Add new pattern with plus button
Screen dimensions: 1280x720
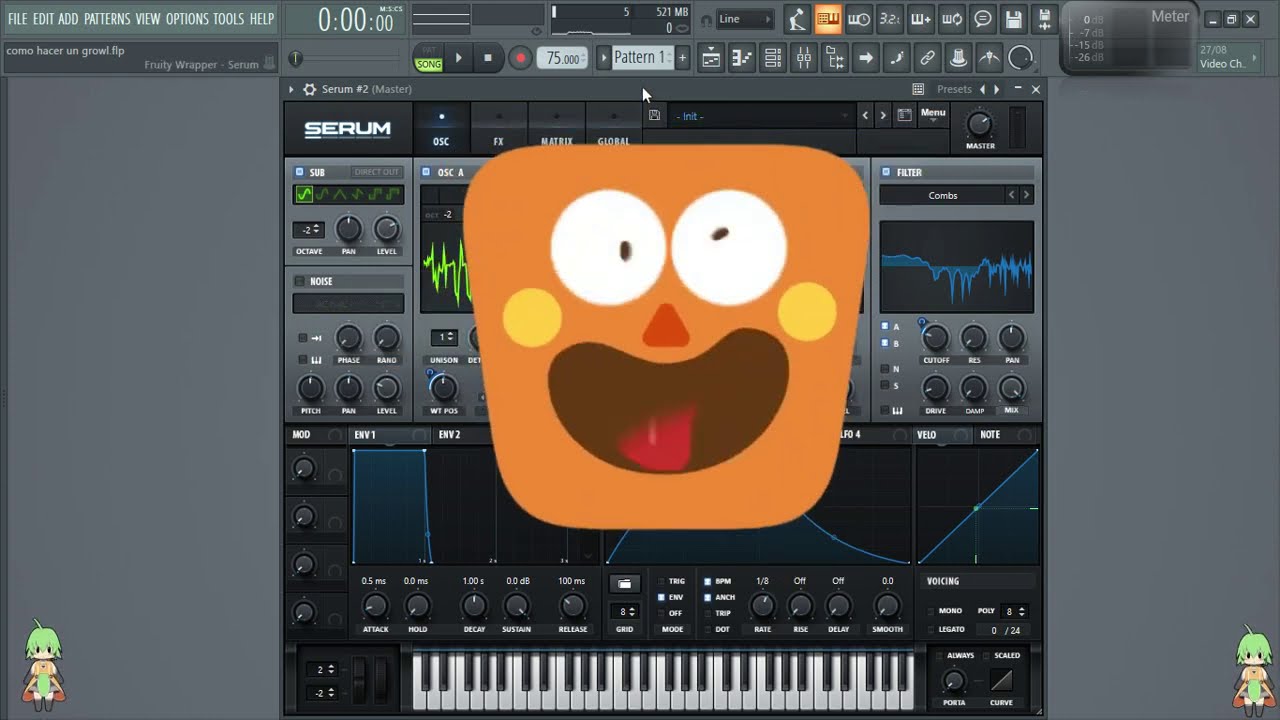coord(682,58)
